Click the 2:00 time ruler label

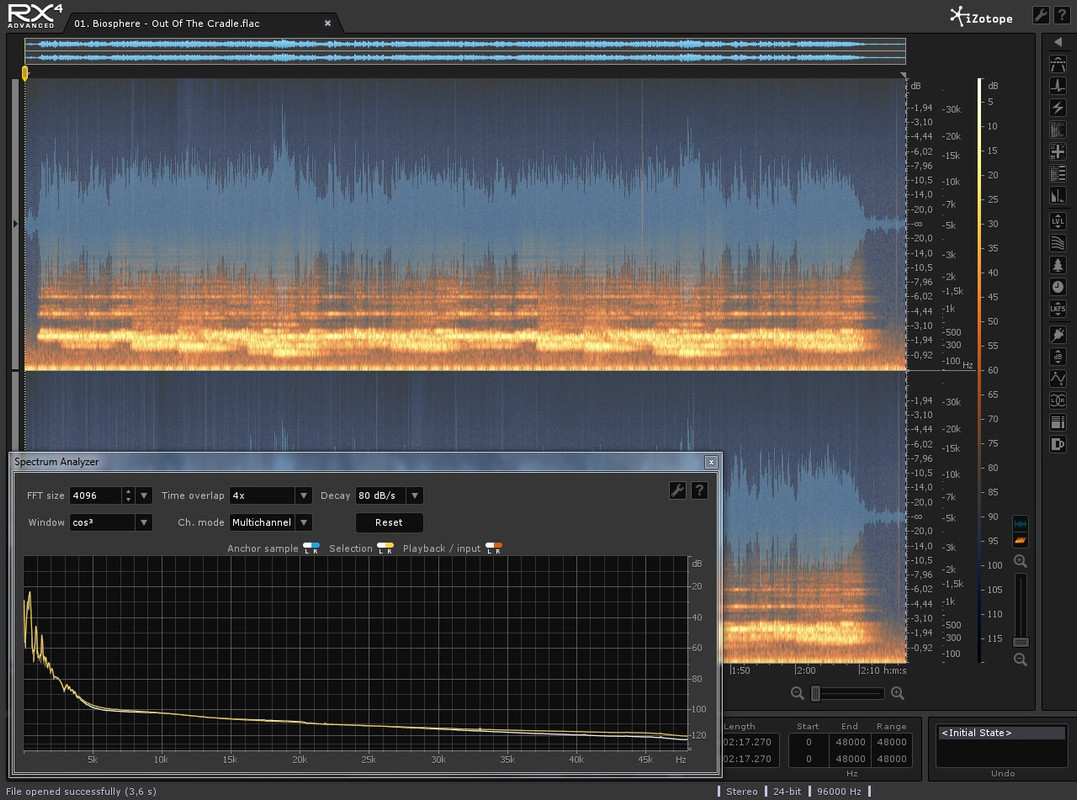(806, 670)
